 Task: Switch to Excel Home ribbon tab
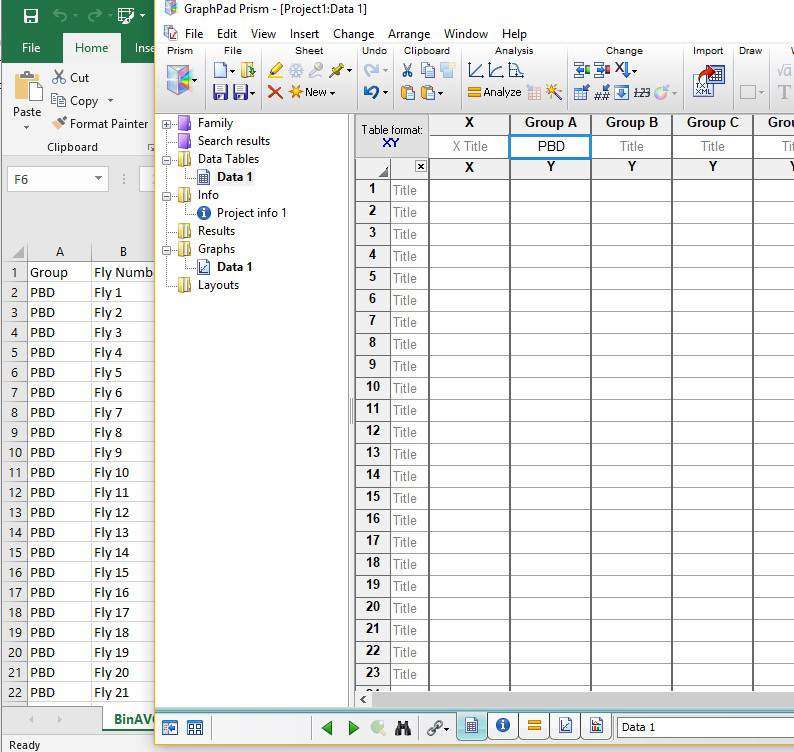[92, 48]
